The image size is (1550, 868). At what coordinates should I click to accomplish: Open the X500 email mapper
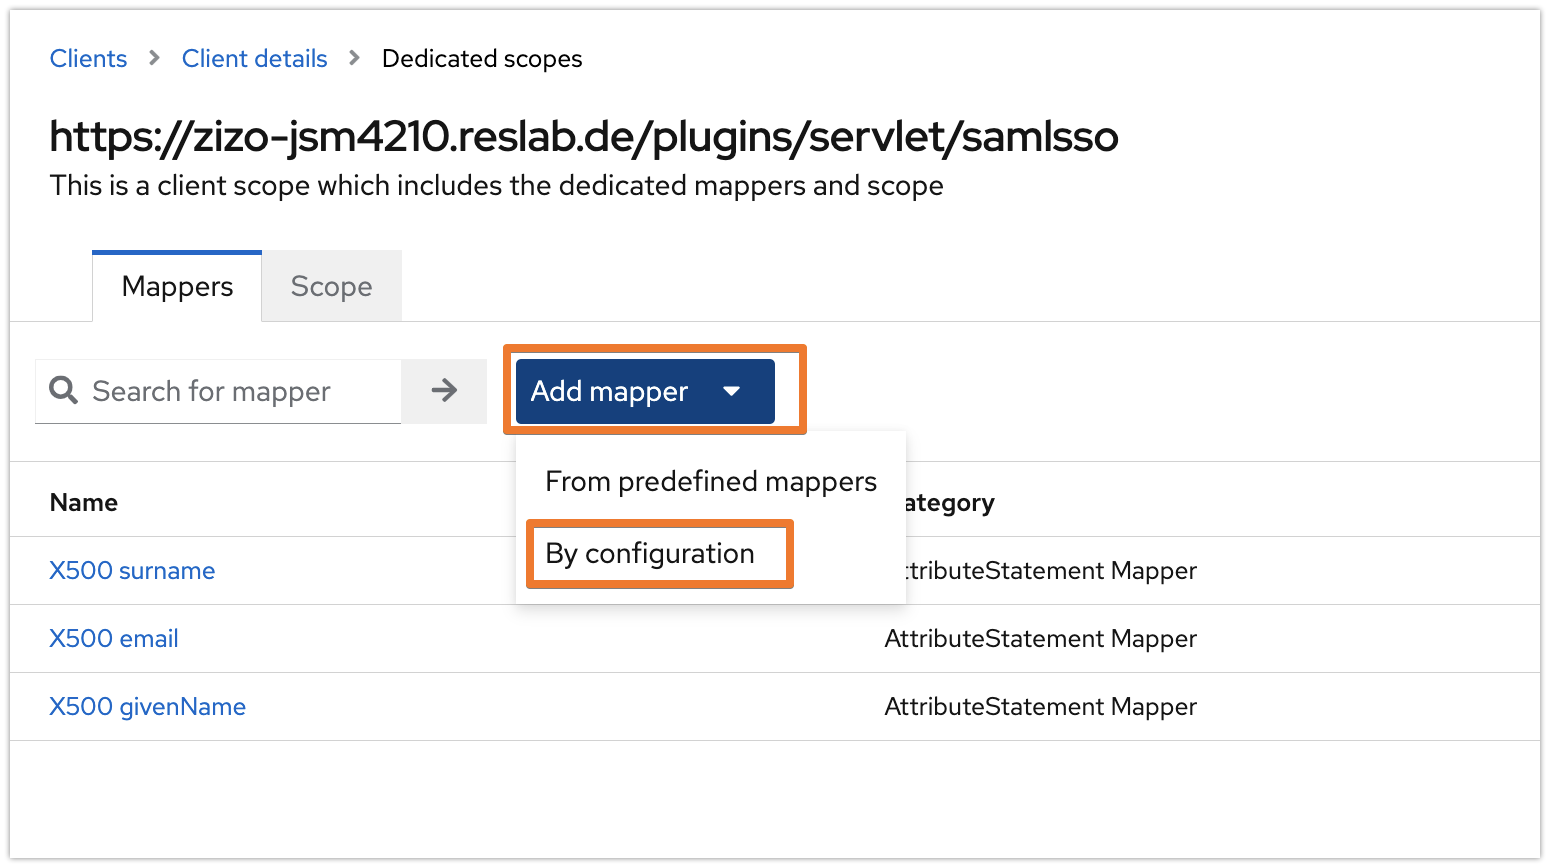(x=114, y=638)
